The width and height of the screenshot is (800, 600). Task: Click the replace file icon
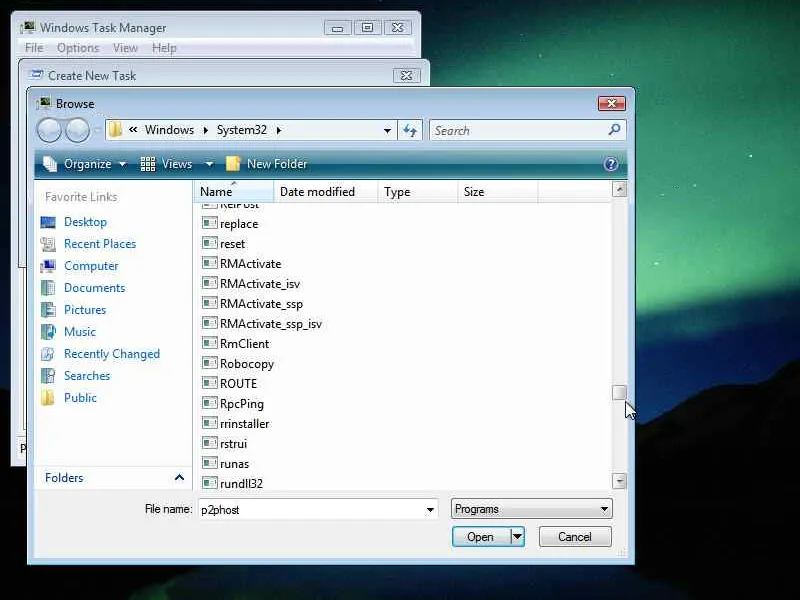pos(209,223)
